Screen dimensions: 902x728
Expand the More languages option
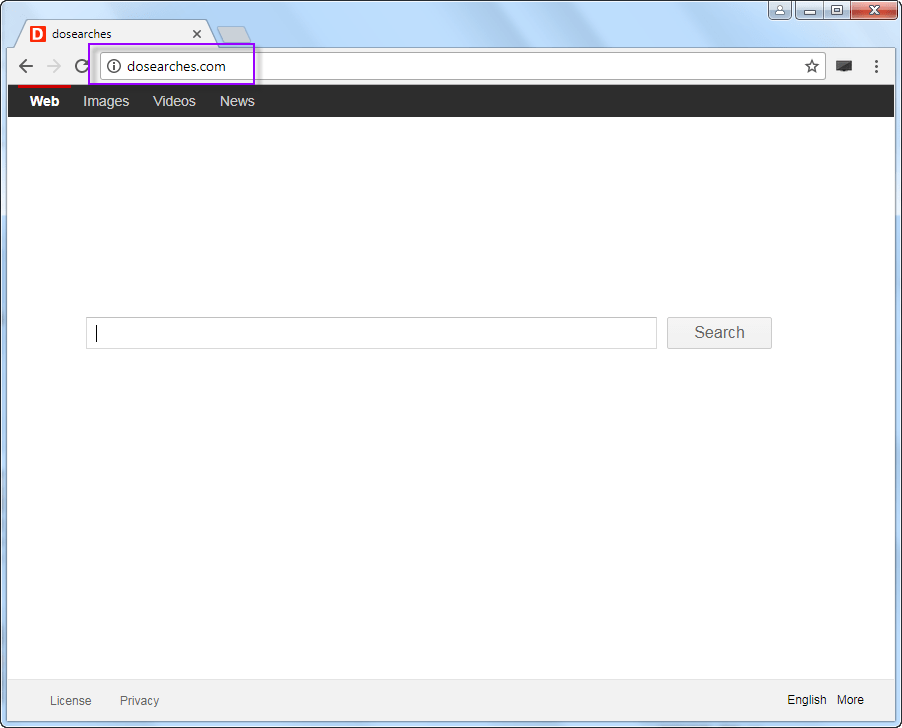click(850, 700)
